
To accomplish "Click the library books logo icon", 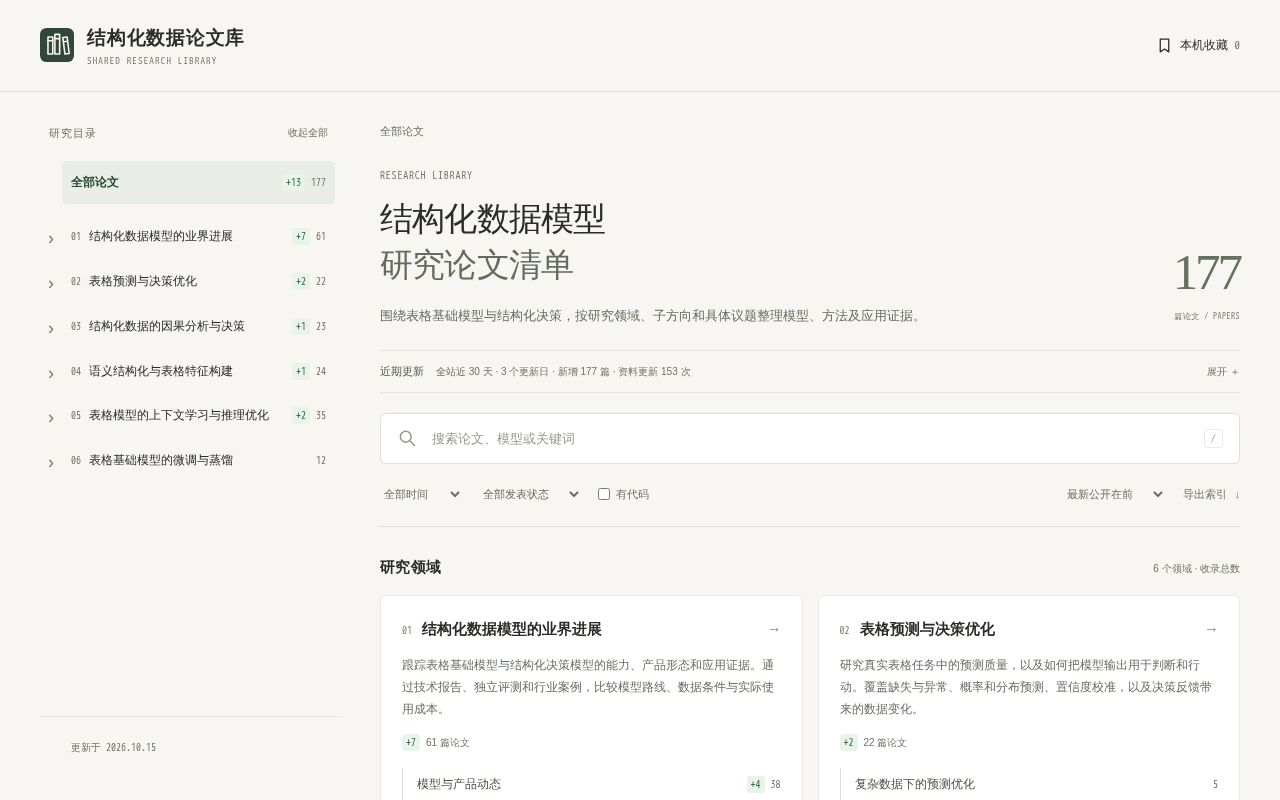I will tap(57, 45).
